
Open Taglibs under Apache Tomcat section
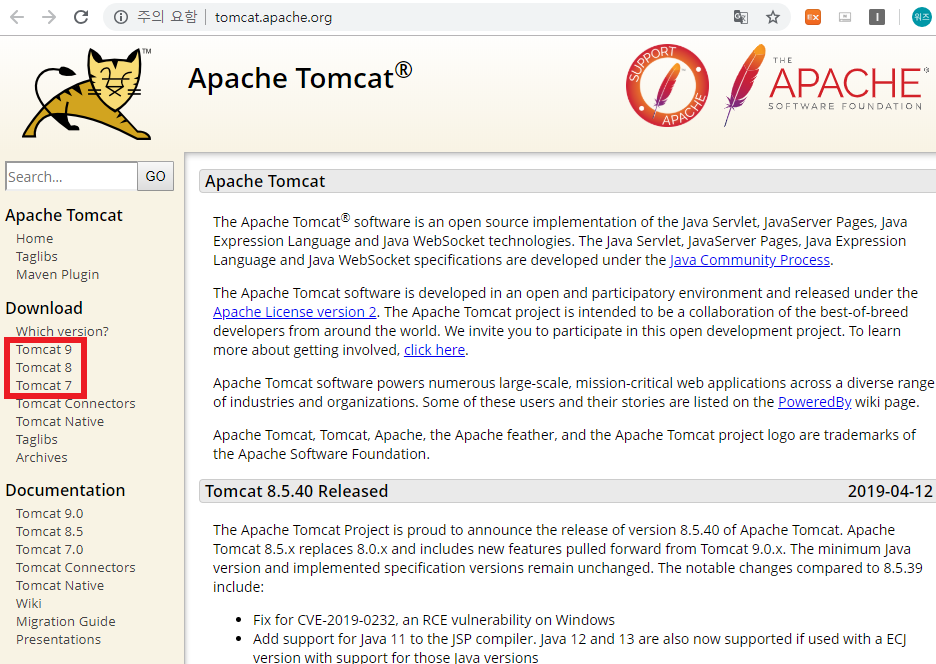point(36,256)
